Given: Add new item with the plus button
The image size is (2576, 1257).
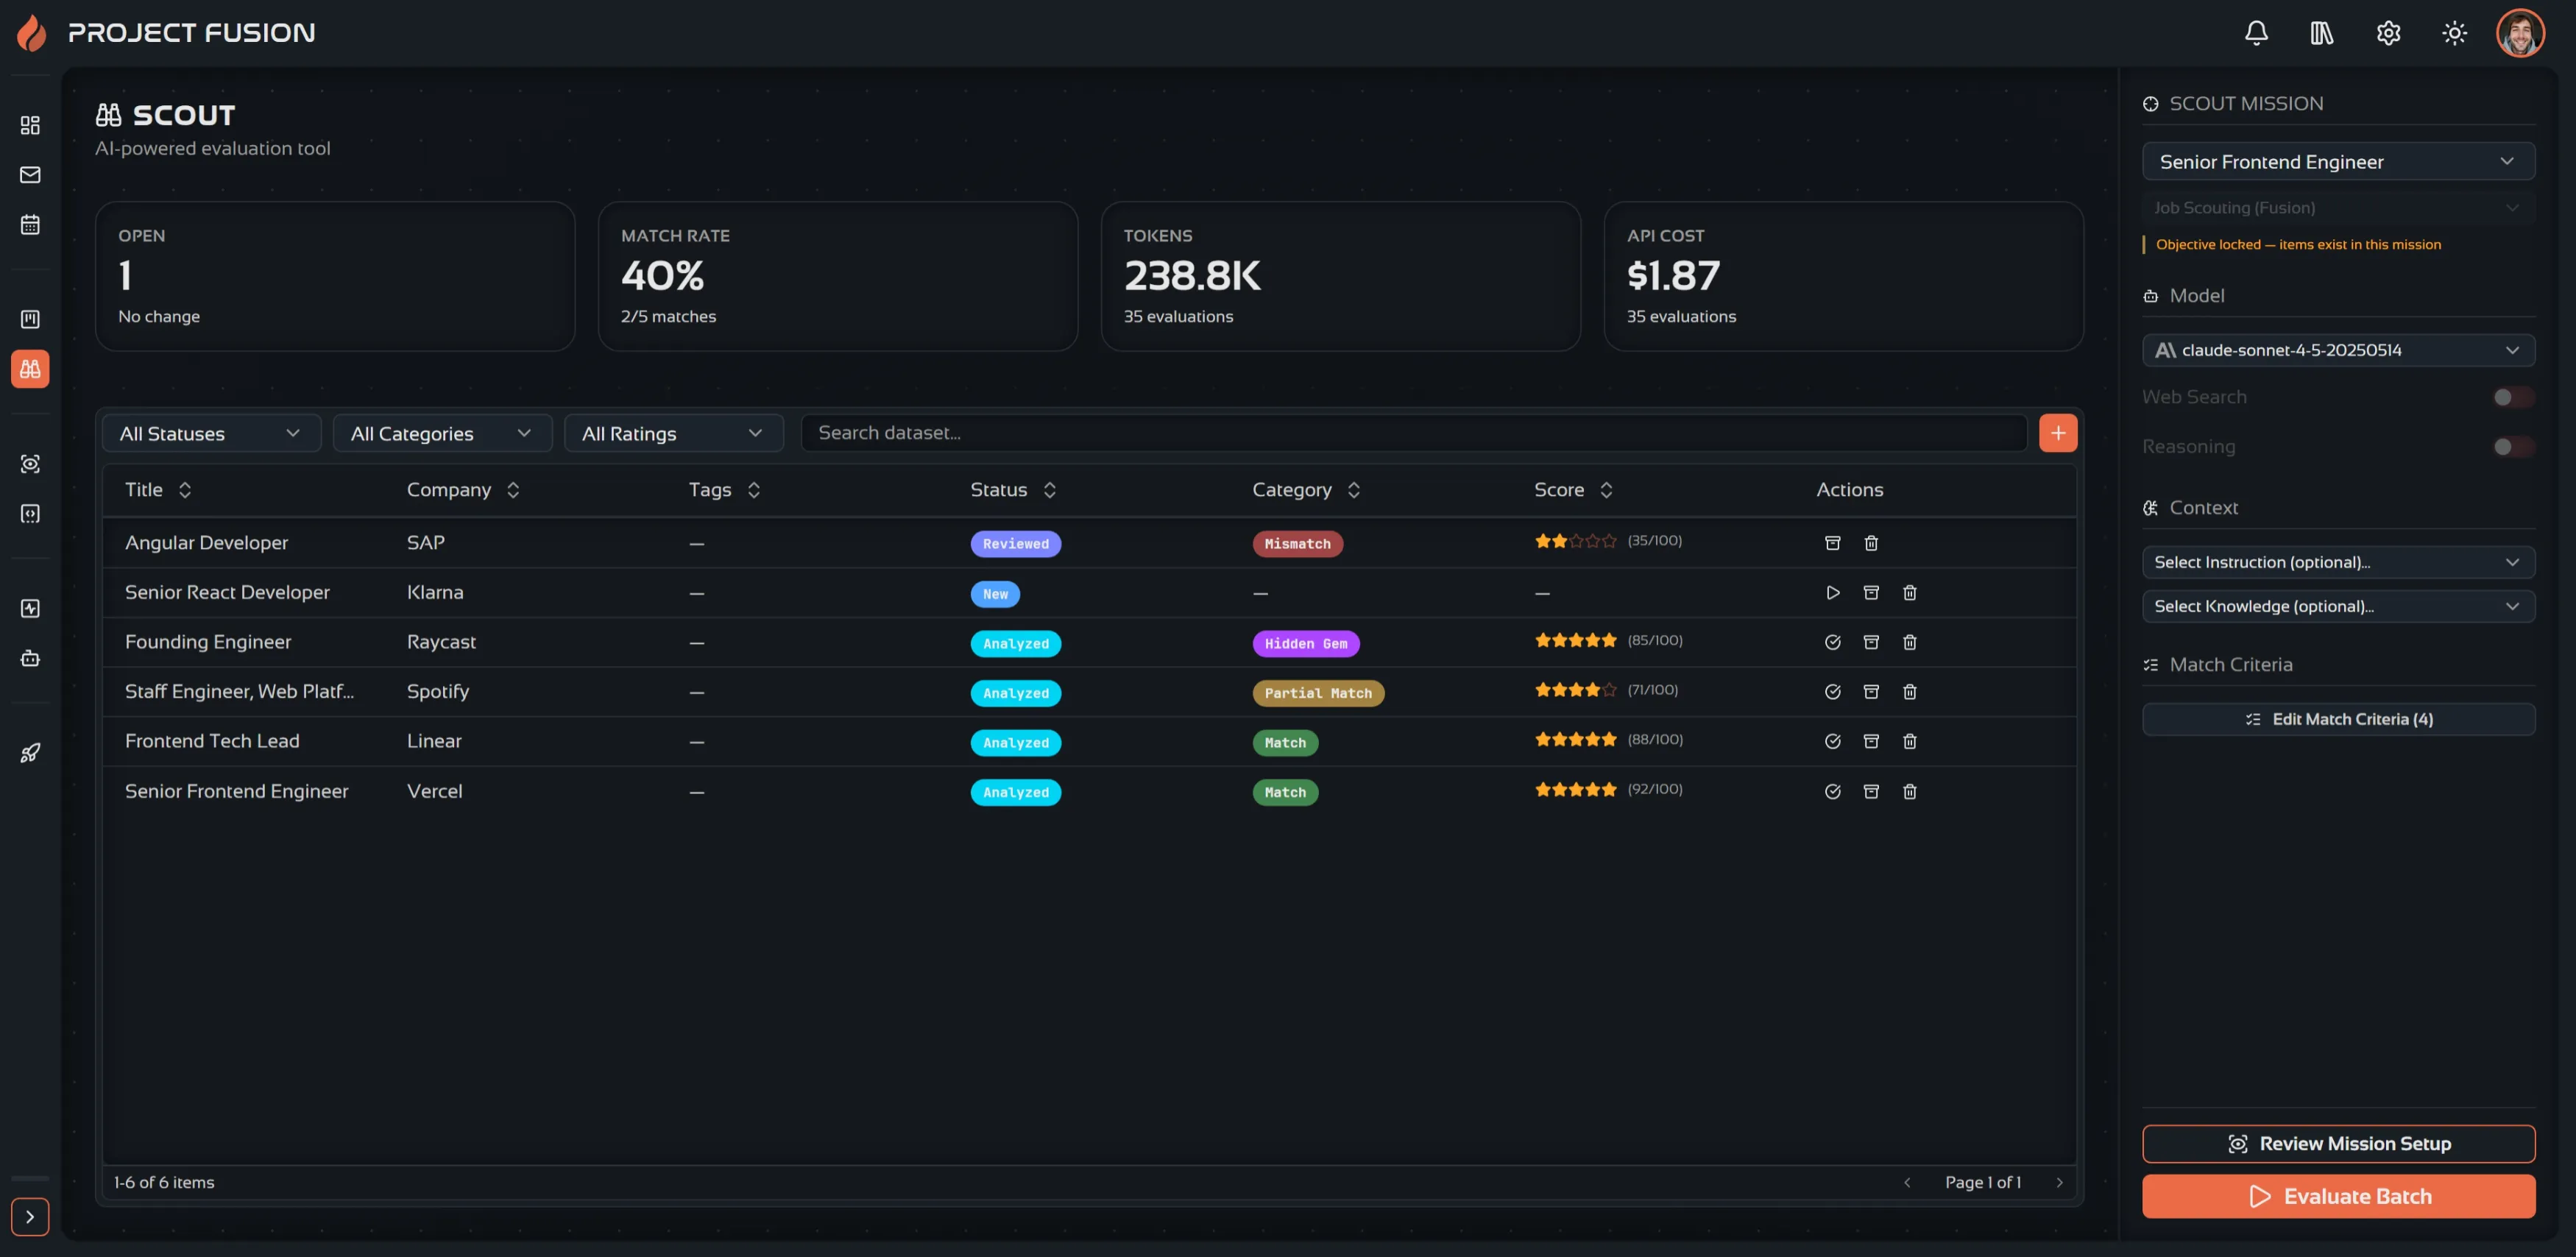Looking at the screenshot, I should tap(2058, 433).
